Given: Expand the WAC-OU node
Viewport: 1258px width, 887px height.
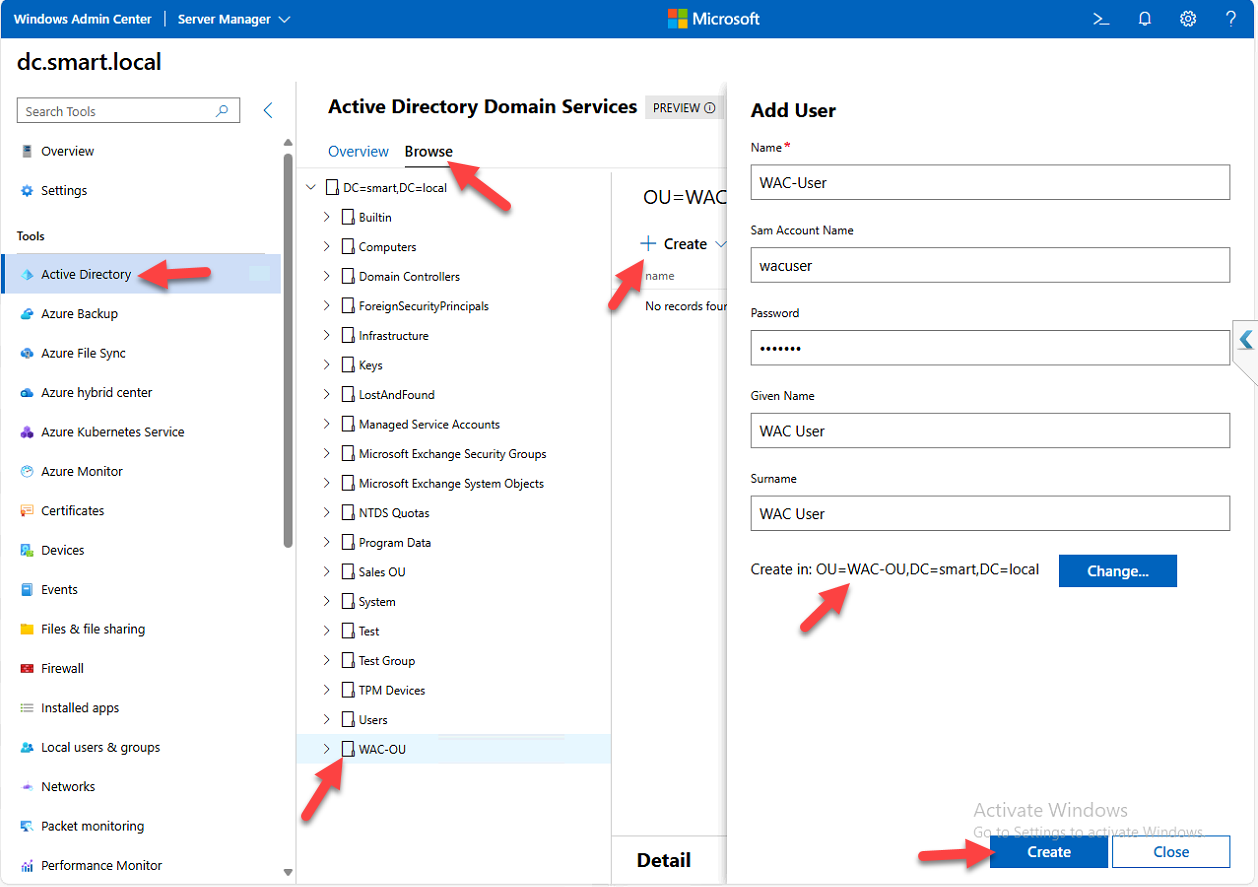Looking at the screenshot, I should (326, 749).
